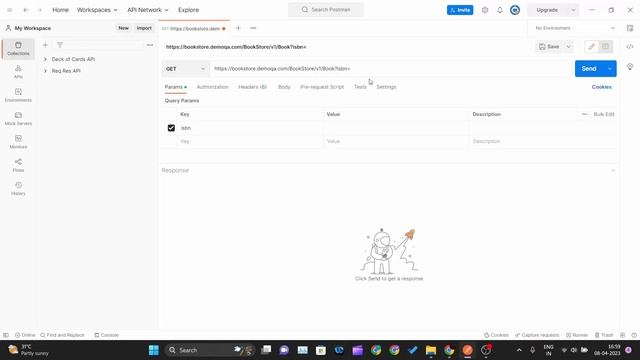Click the Invite button
The width and height of the screenshot is (640, 360).
click(x=460, y=10)
